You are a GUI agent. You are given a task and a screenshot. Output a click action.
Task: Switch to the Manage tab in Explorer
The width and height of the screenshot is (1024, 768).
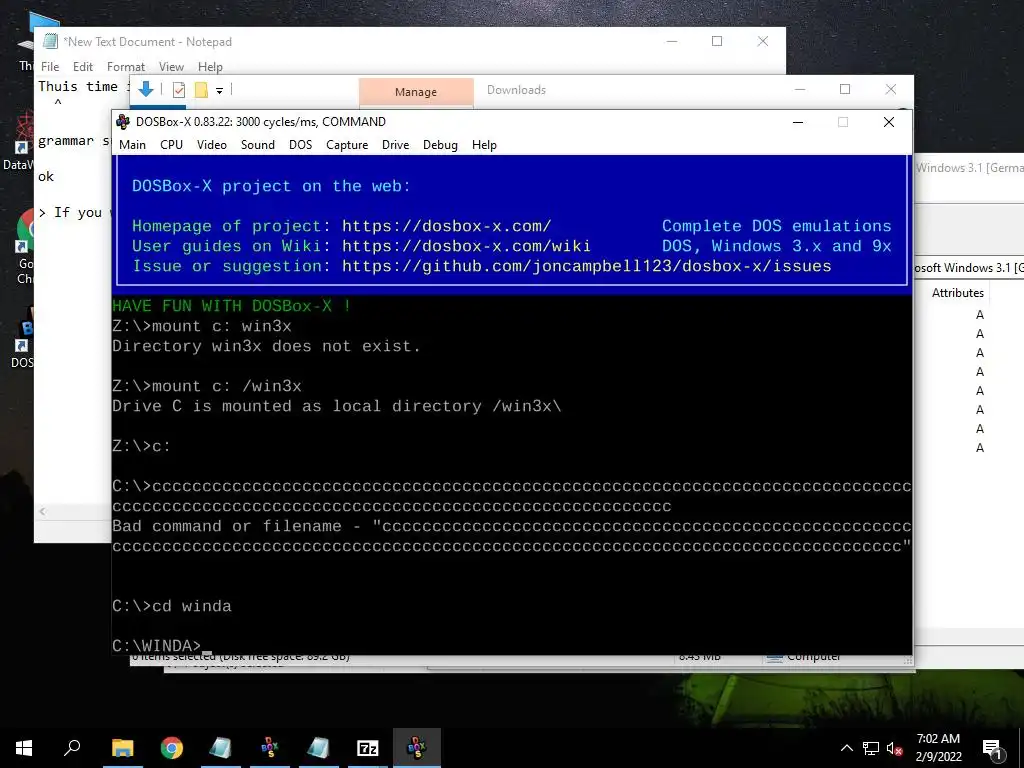[416, 92]
